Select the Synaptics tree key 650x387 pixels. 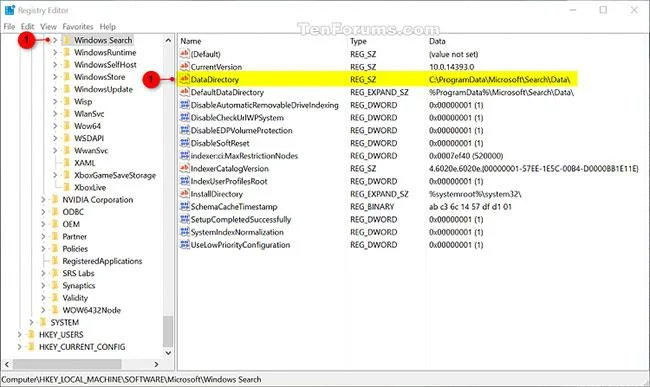(x=79, y=285)
